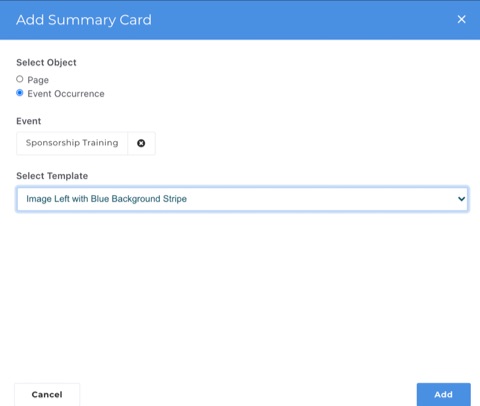Image resolution: width=480 pixels, height=406 pixels.
Task: Click the Select Template label
Action: coord(52,176)
